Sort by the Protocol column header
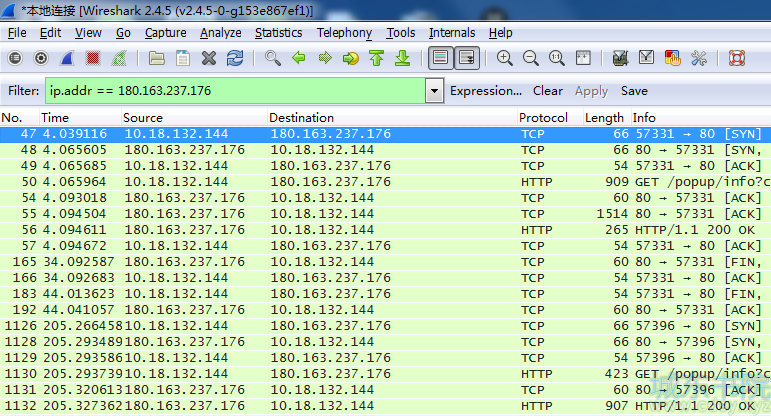Screen dimensions: 771x416 [x=550, y=118]
